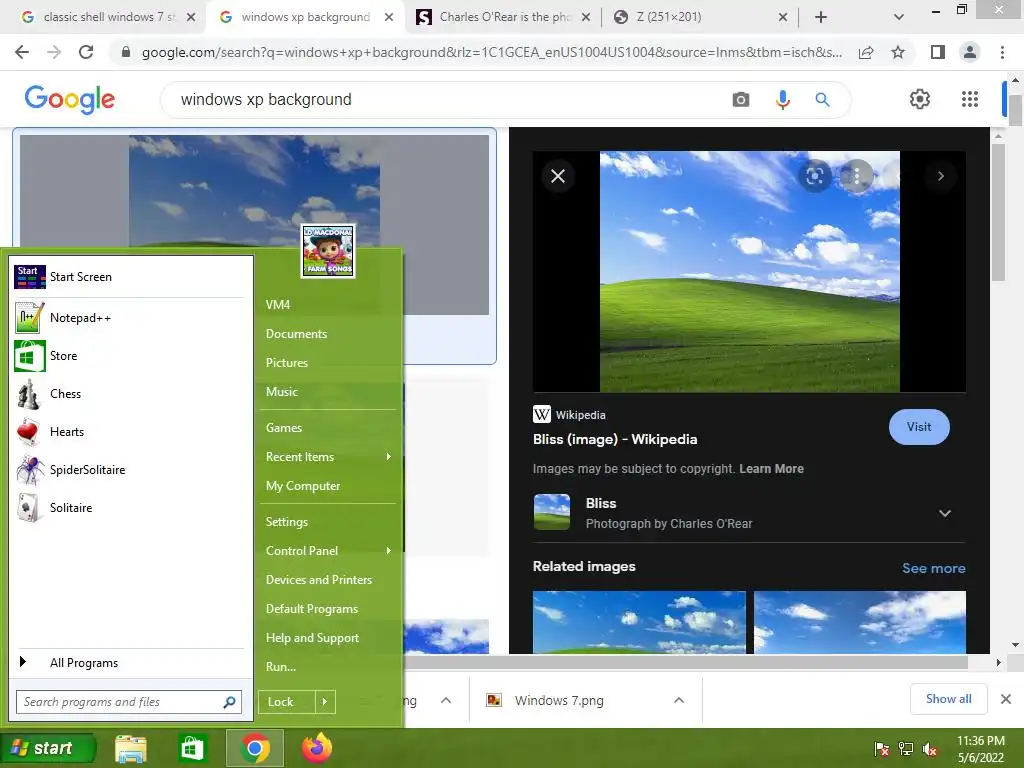Click Google search by image camera icon
Image resolution: width=1024 pixels, height=768 pixels.
(741, 99)
